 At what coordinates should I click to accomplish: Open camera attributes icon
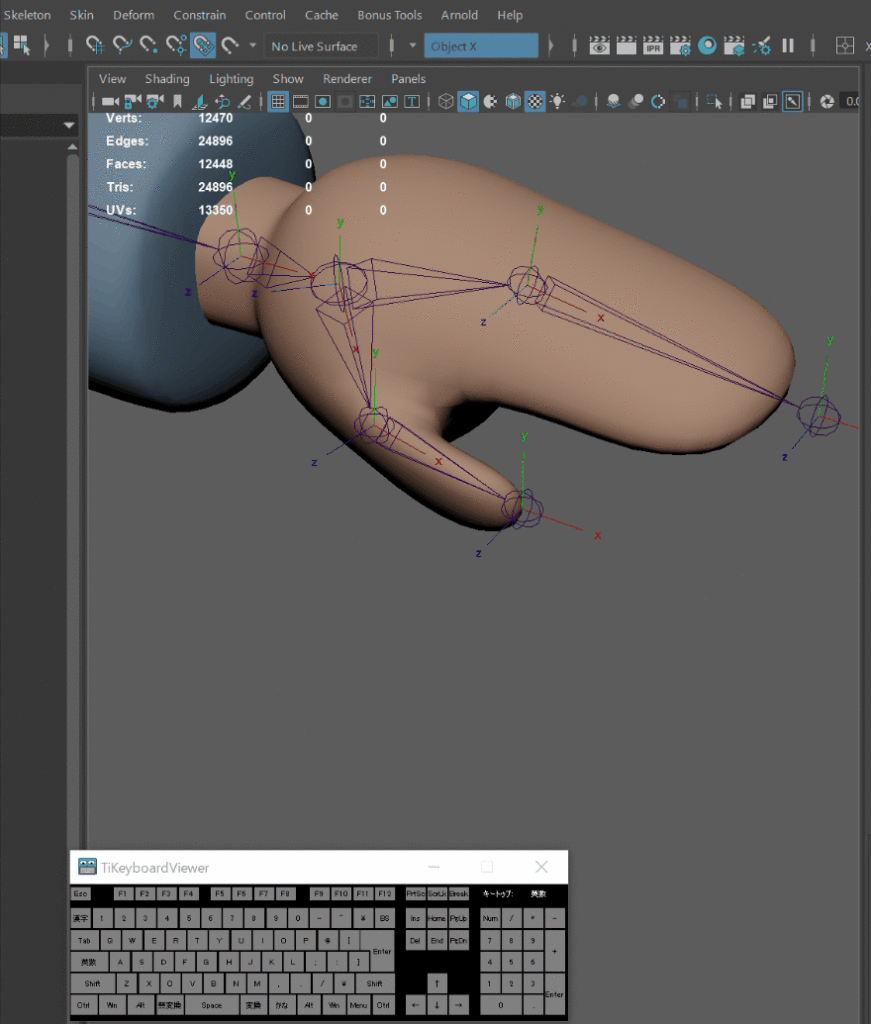(x=155, y=101)
